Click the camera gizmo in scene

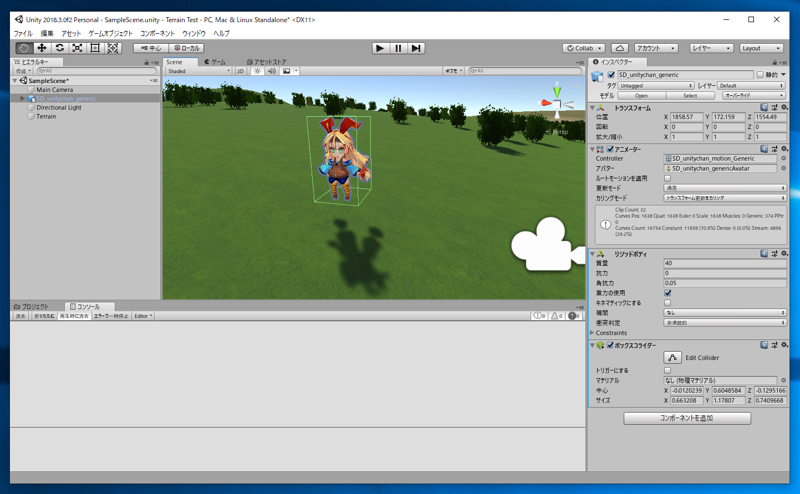click(548, 244)
